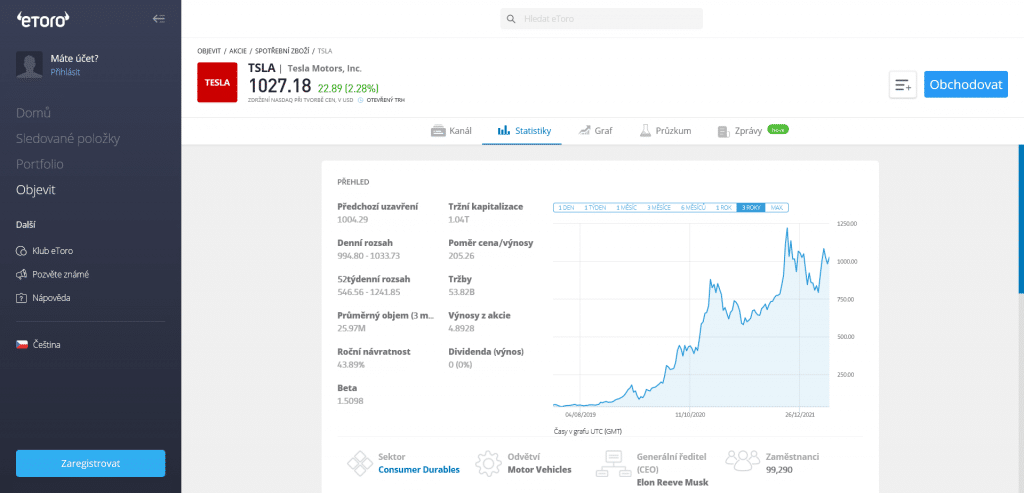
Task: Click the TSLA price chart peak
Action: tap(787, 229)
